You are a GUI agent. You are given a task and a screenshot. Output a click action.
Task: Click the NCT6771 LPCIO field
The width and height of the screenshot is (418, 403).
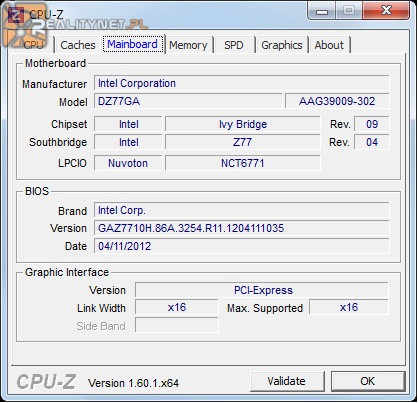click(x=243, y=163)
